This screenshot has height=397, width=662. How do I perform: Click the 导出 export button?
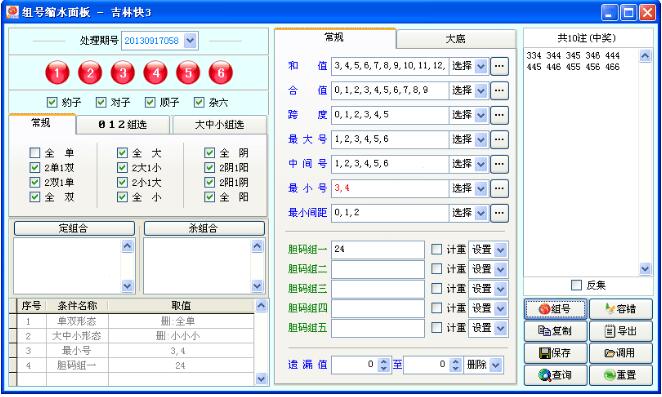click(621, 331)
